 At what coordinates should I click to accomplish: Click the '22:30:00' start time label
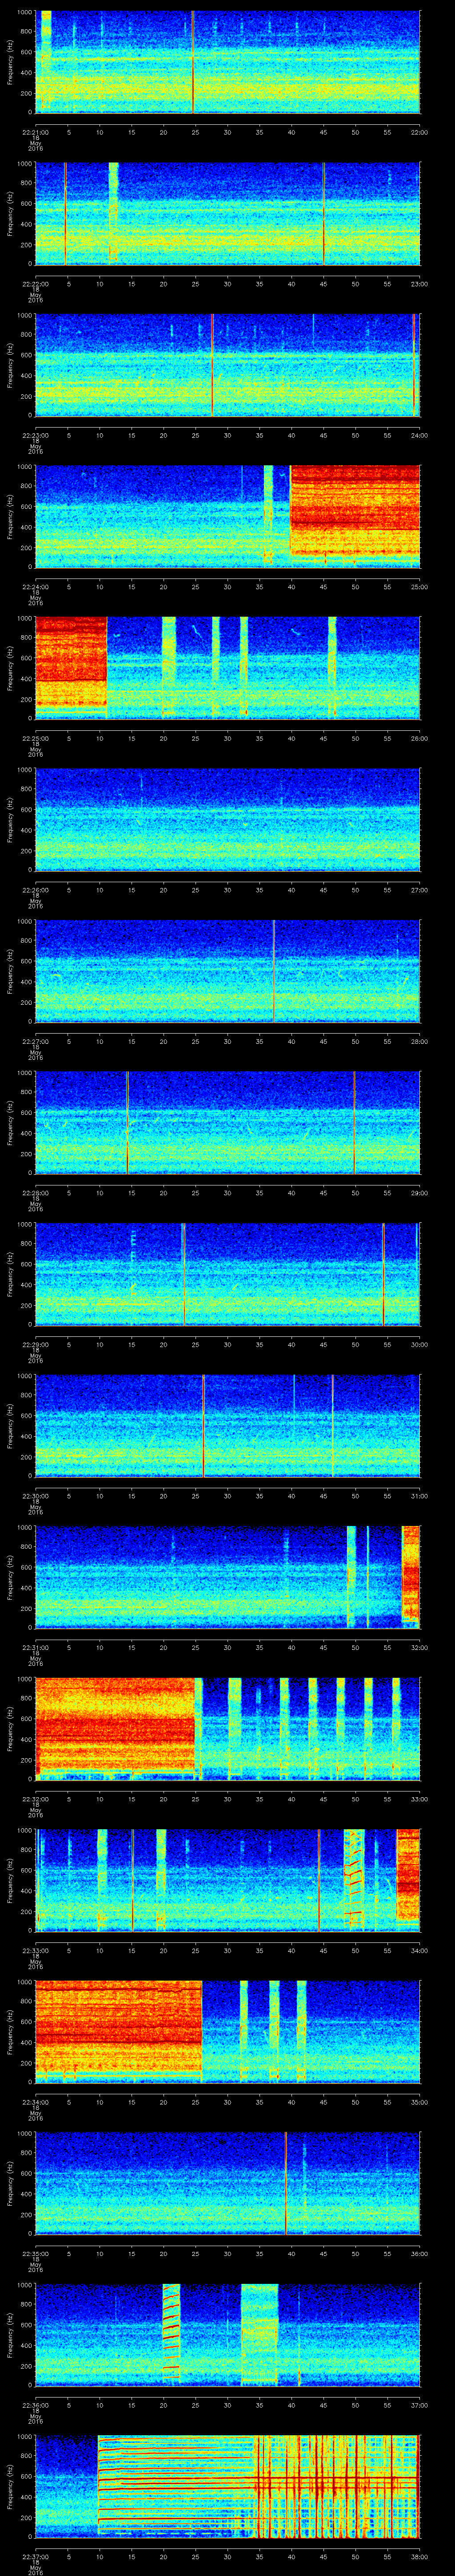(36, 1495)
